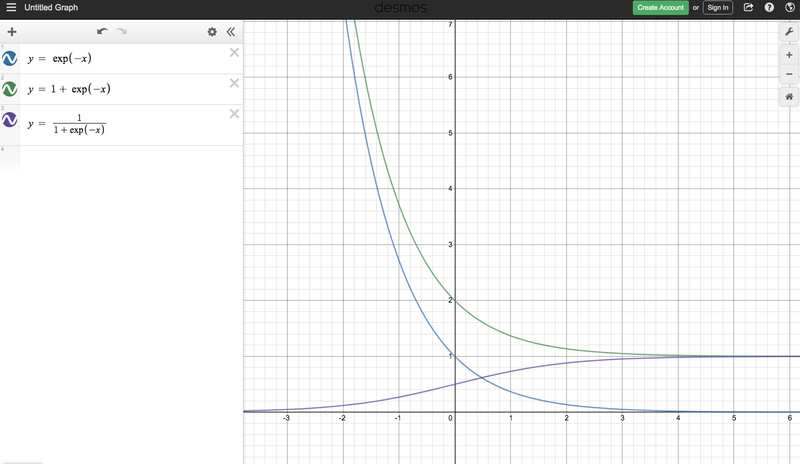Click the Create Account button

(660, 8)
